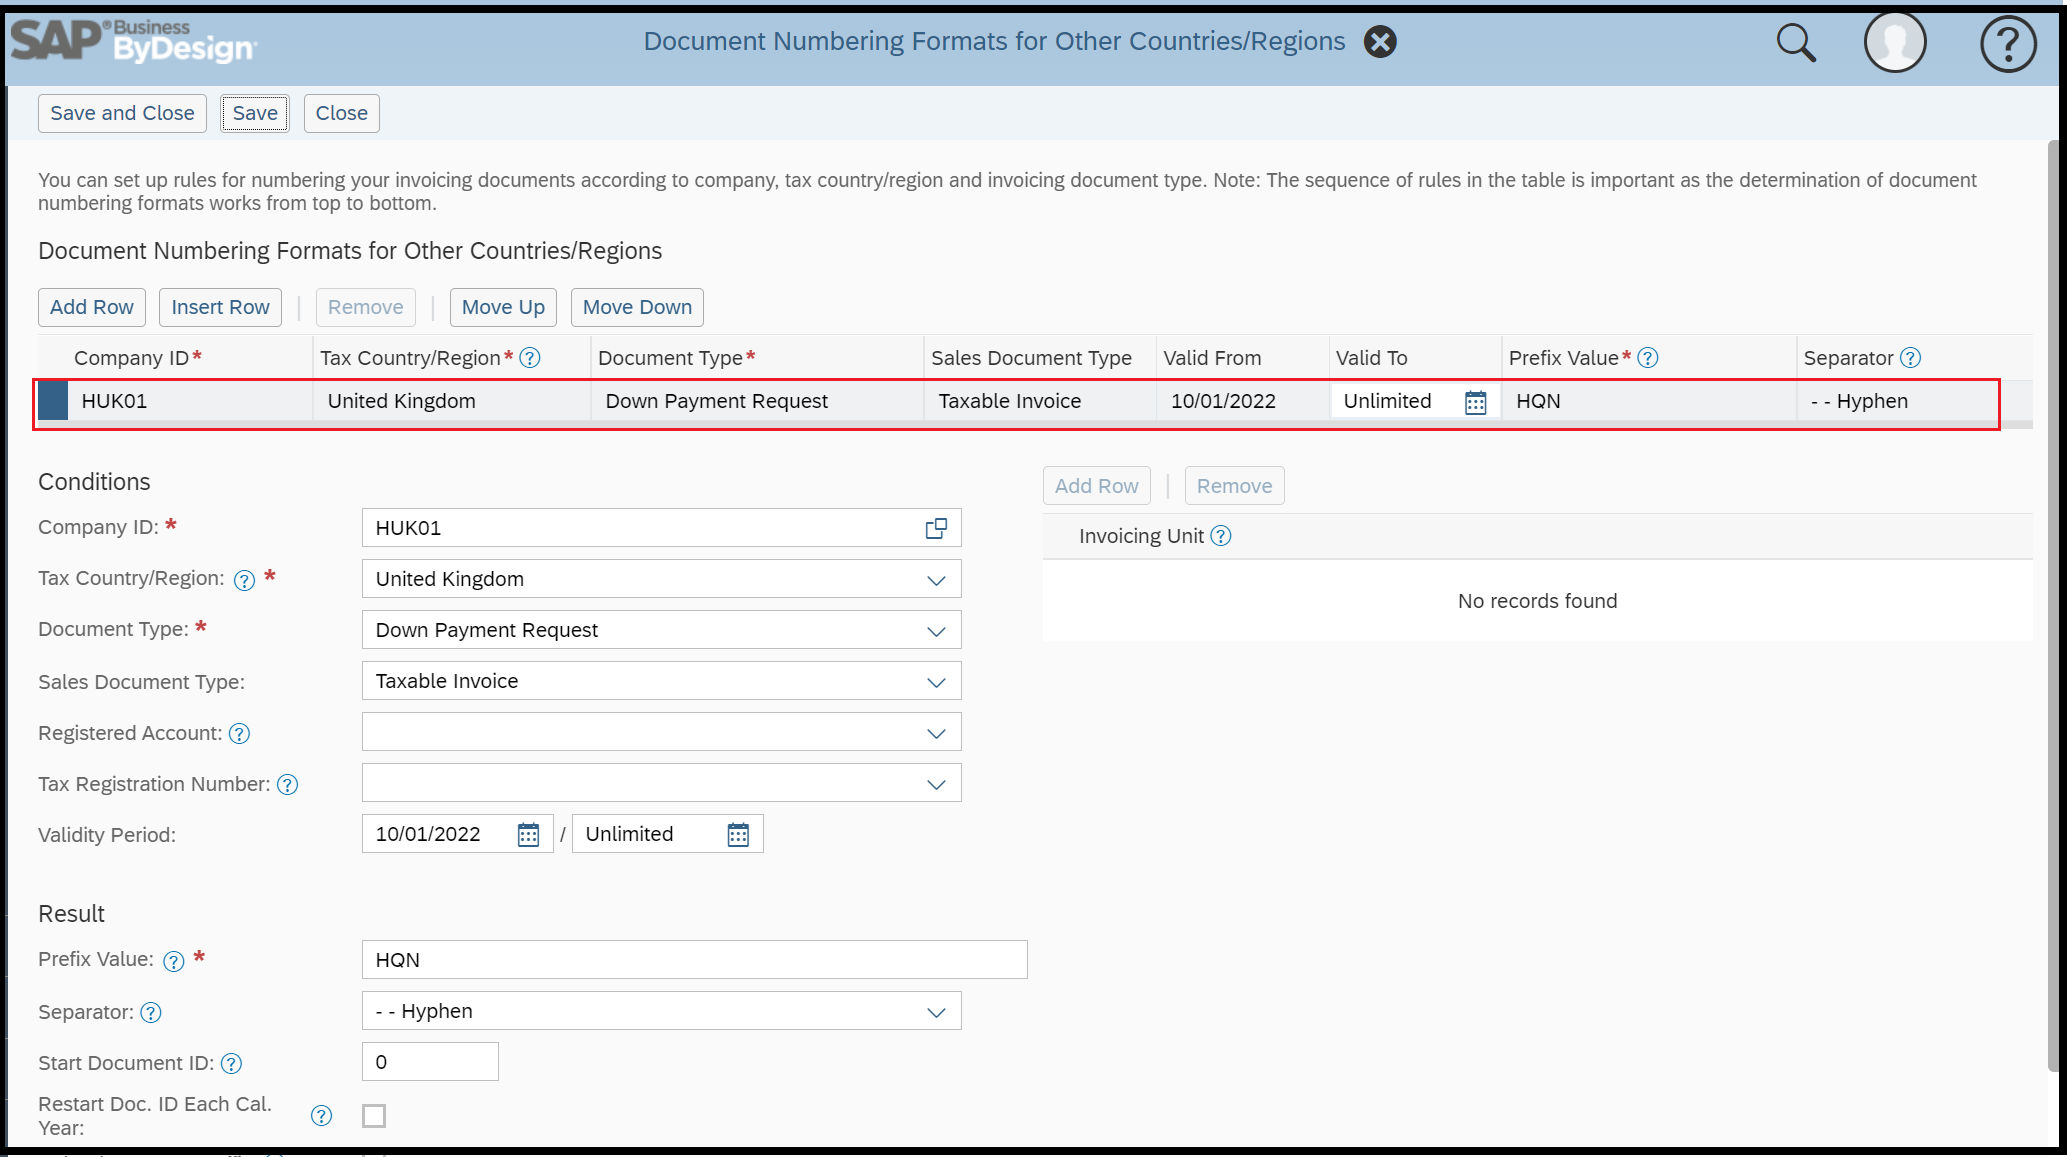The height and width of the screenshot is (1157, 2067).
Task: Show help for Start Document ID
Action: point(231,1063)
